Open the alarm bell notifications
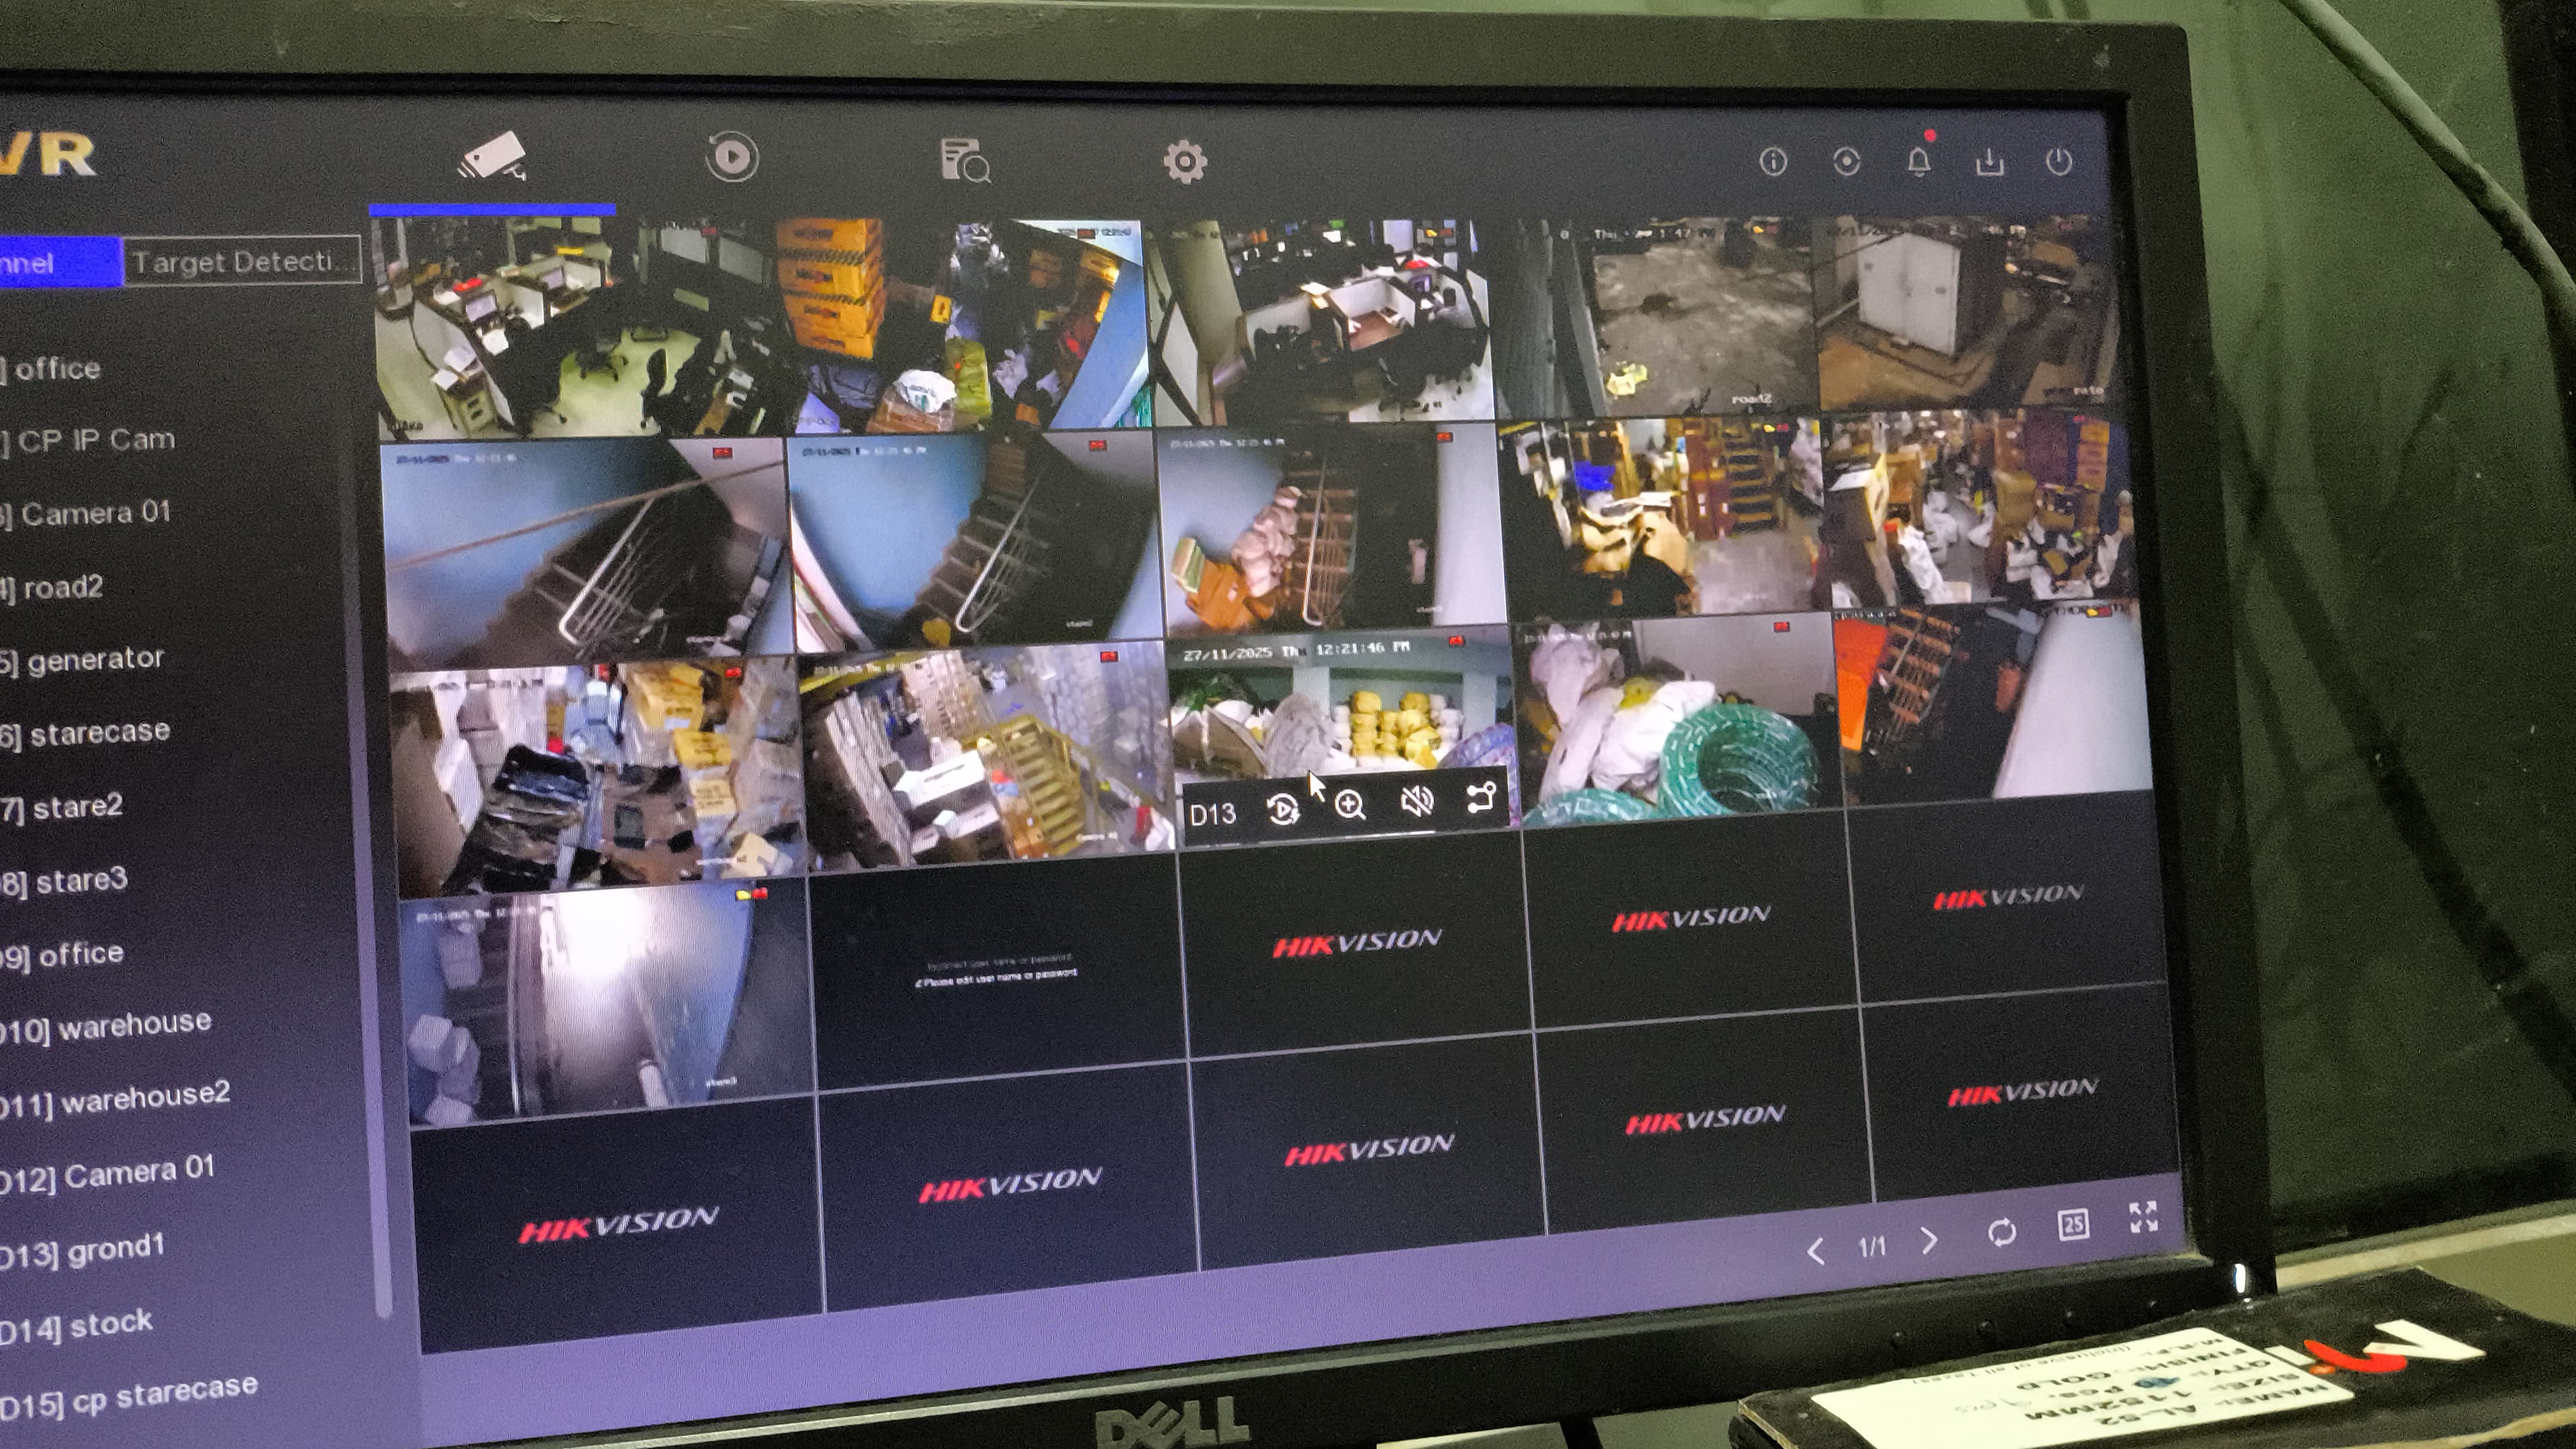Viewport: 2576px width, 1449px height. 1918,162
